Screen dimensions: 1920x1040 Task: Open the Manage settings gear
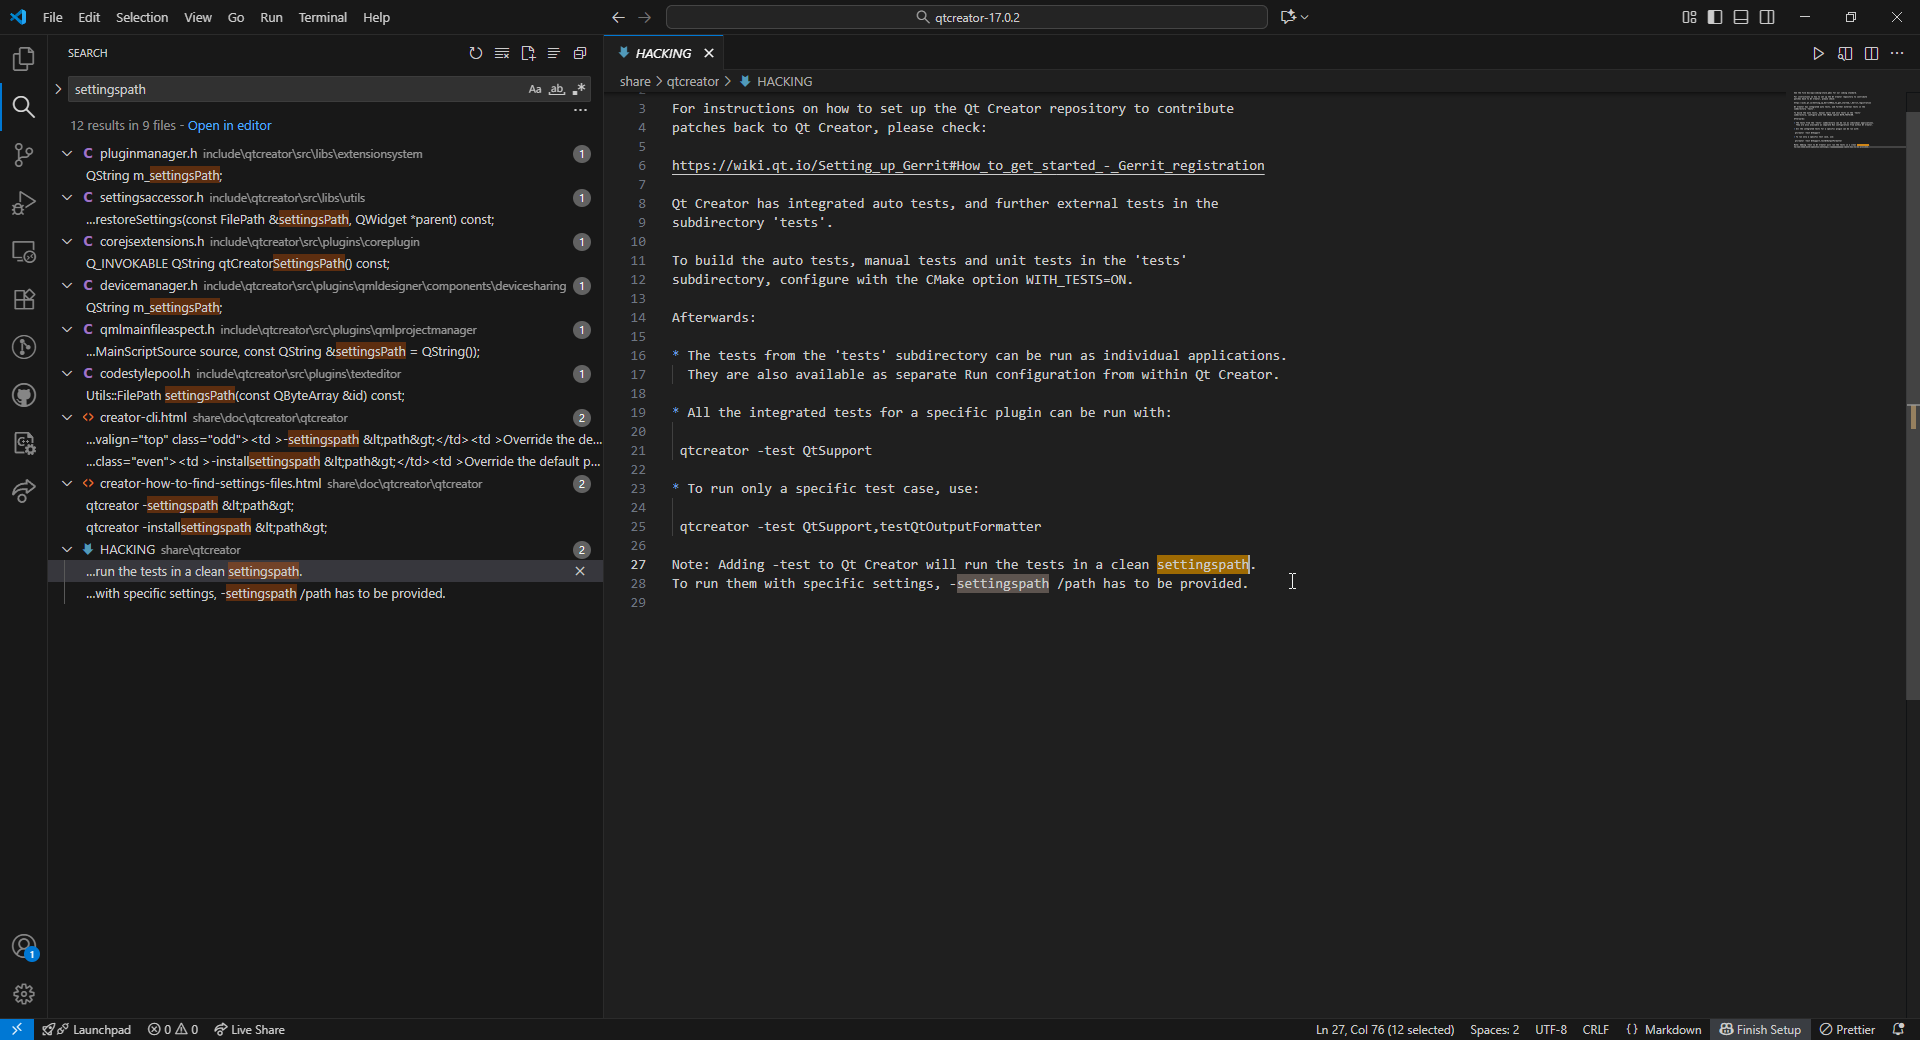tap(24, 994)
